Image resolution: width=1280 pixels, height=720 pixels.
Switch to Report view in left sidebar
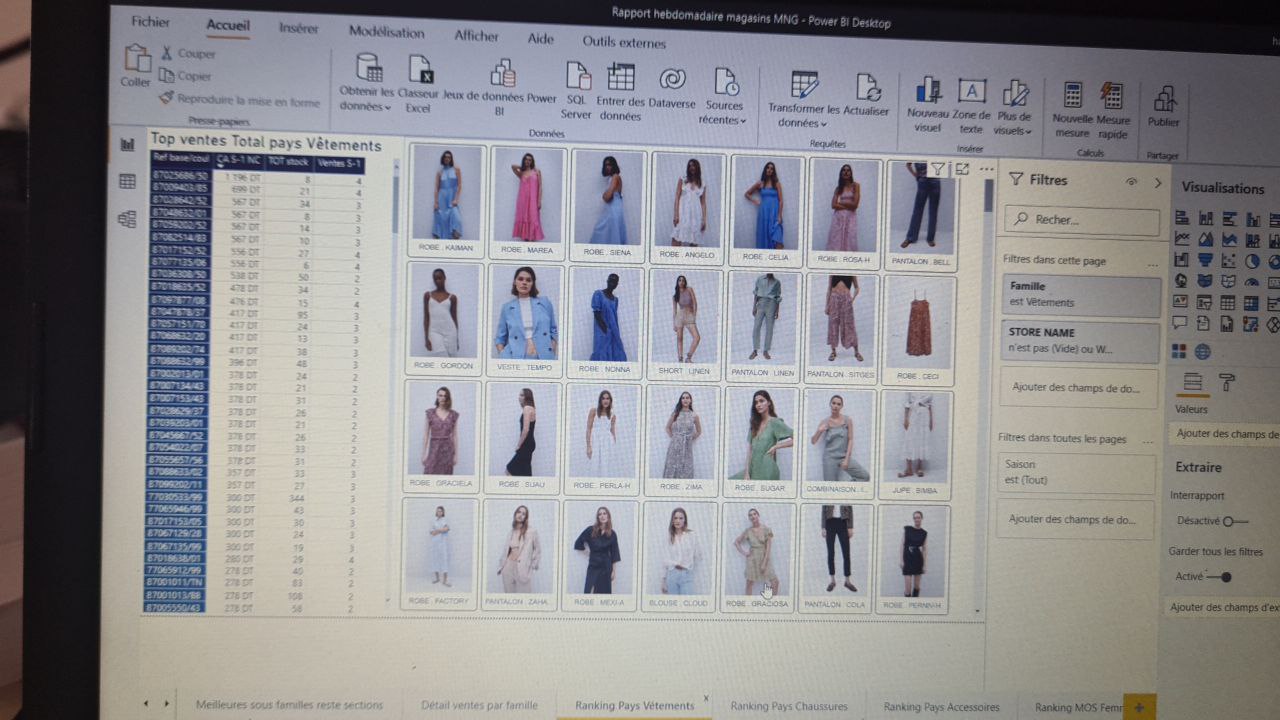[x=127, y=144]
